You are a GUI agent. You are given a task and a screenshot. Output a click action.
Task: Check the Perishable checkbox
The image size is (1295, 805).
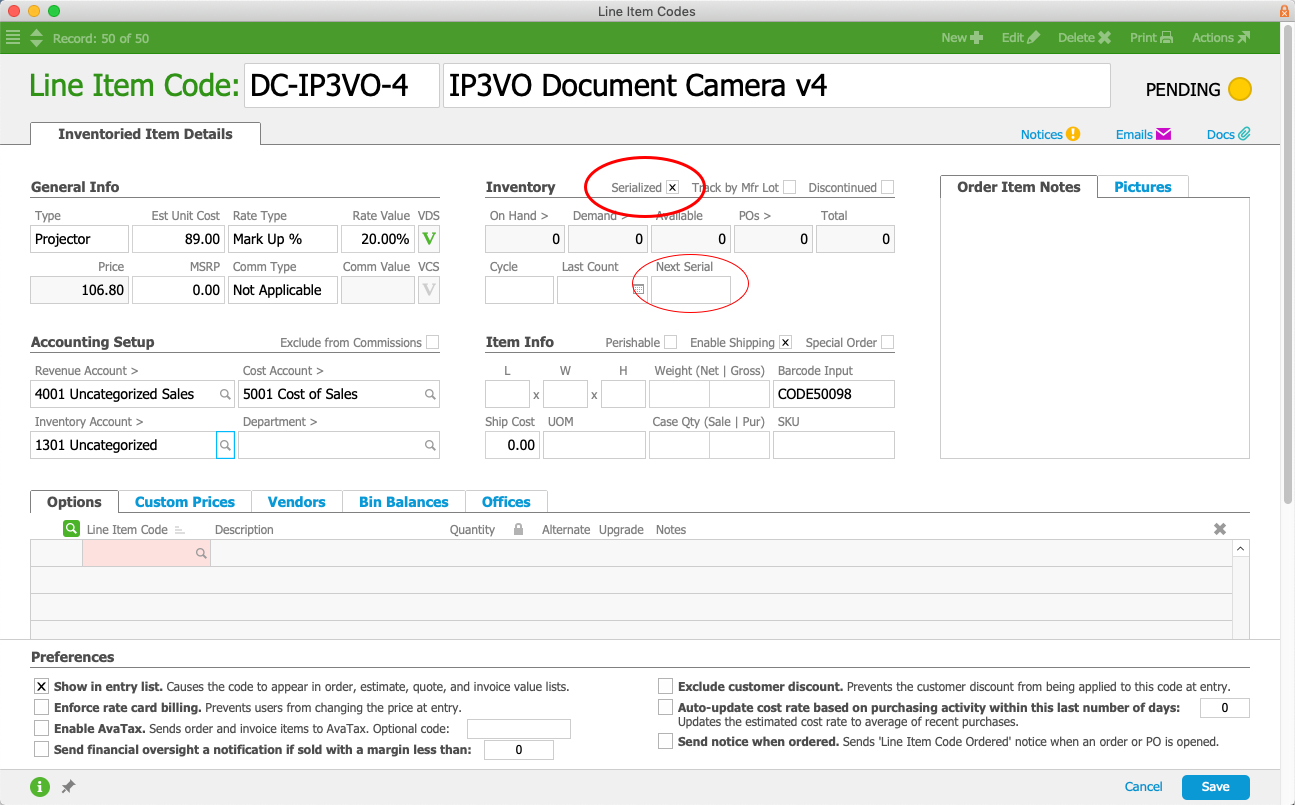pyautogui.click(x=671, y=342)
